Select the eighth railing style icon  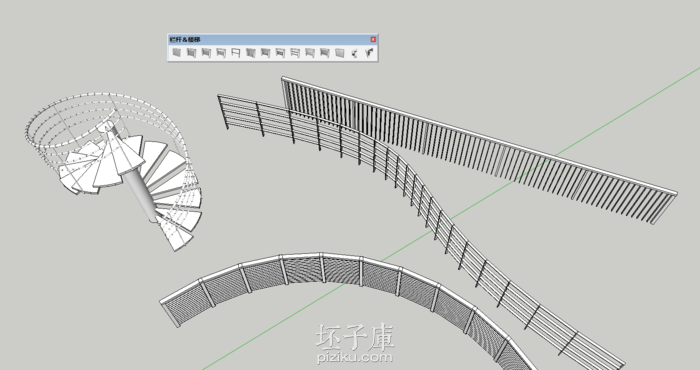(x=280, y=53)
